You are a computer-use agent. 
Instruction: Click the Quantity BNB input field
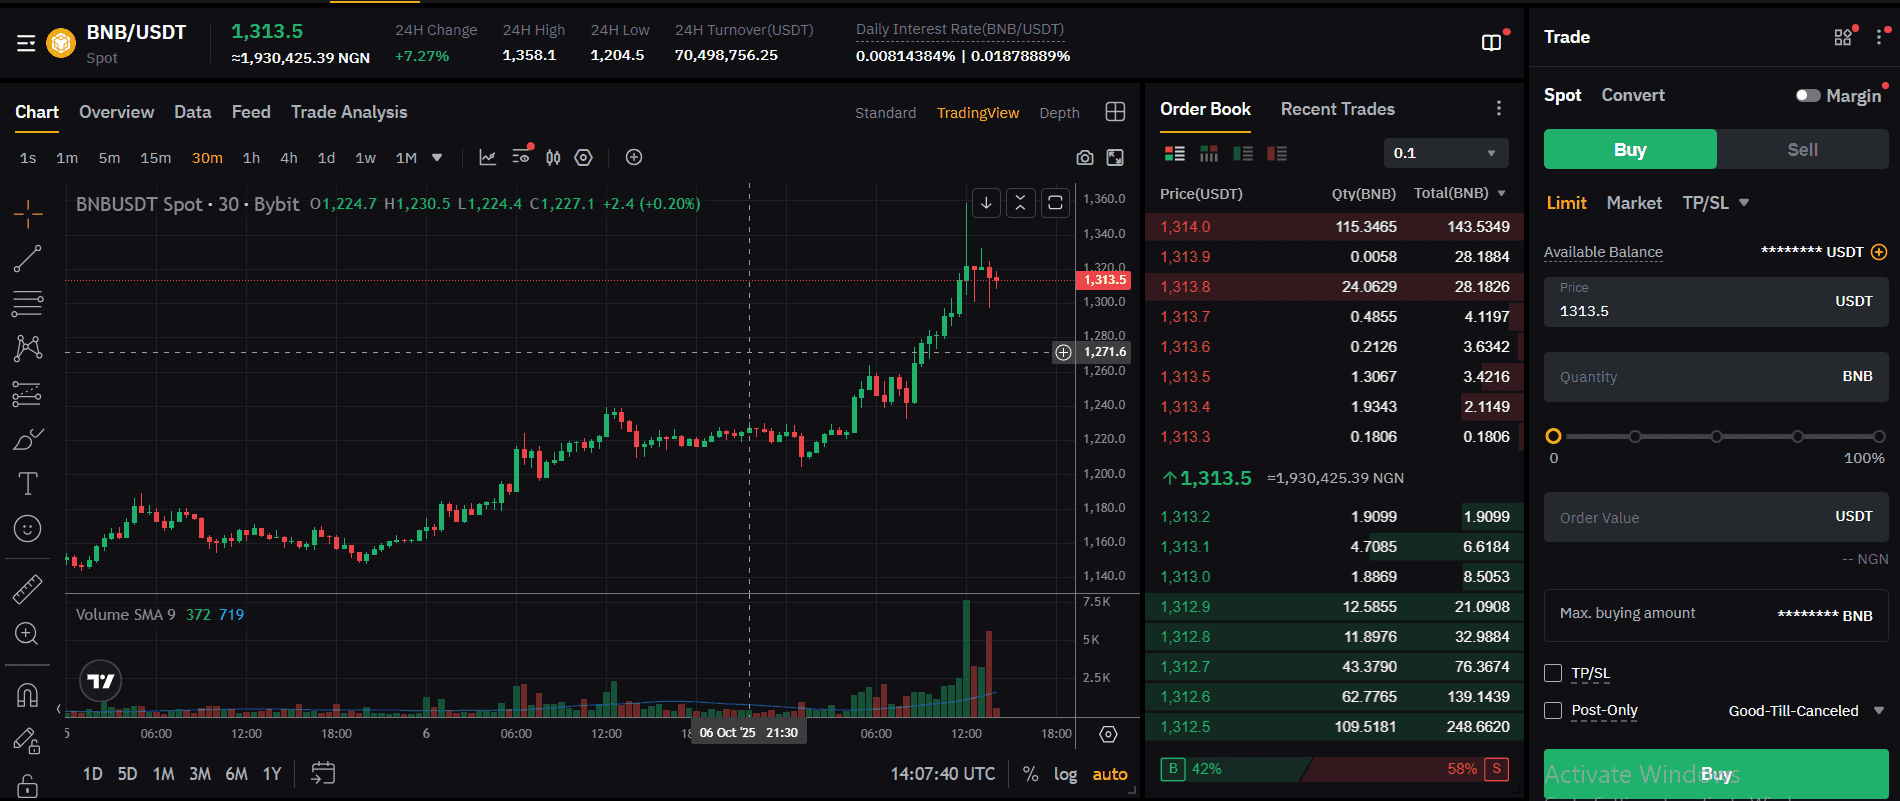tap(1716, 377)
